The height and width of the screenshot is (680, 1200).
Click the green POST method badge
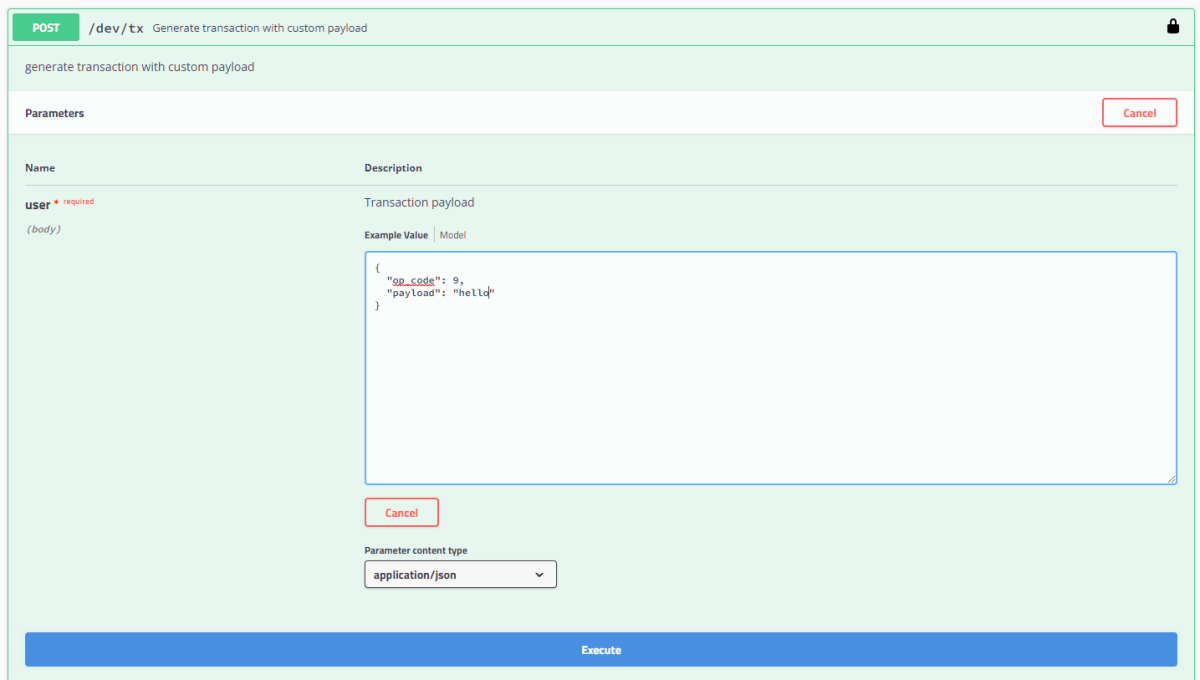pyautogui.click(x=46, y=28)
